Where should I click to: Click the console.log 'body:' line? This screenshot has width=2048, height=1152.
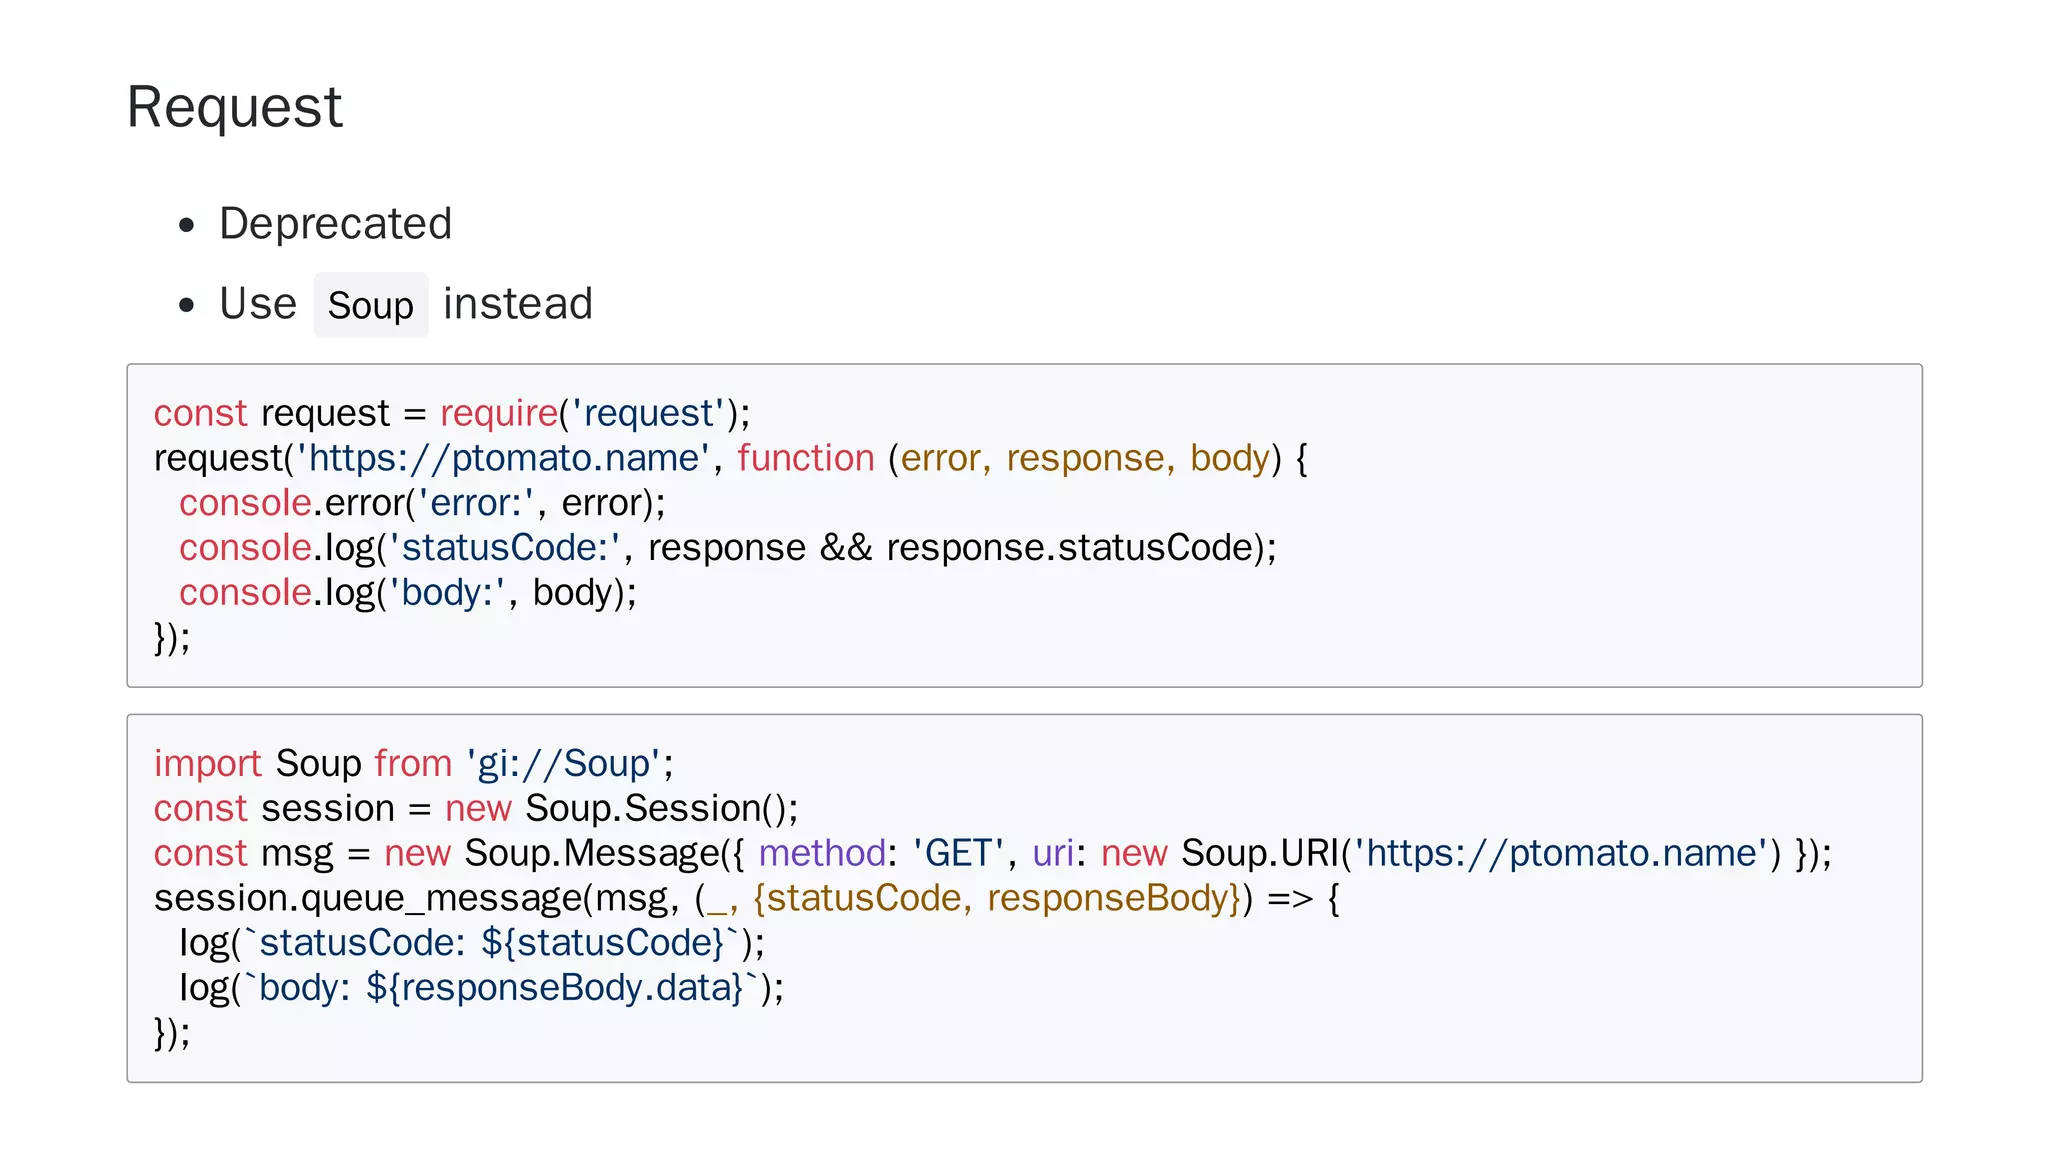[x=407, y=593]
